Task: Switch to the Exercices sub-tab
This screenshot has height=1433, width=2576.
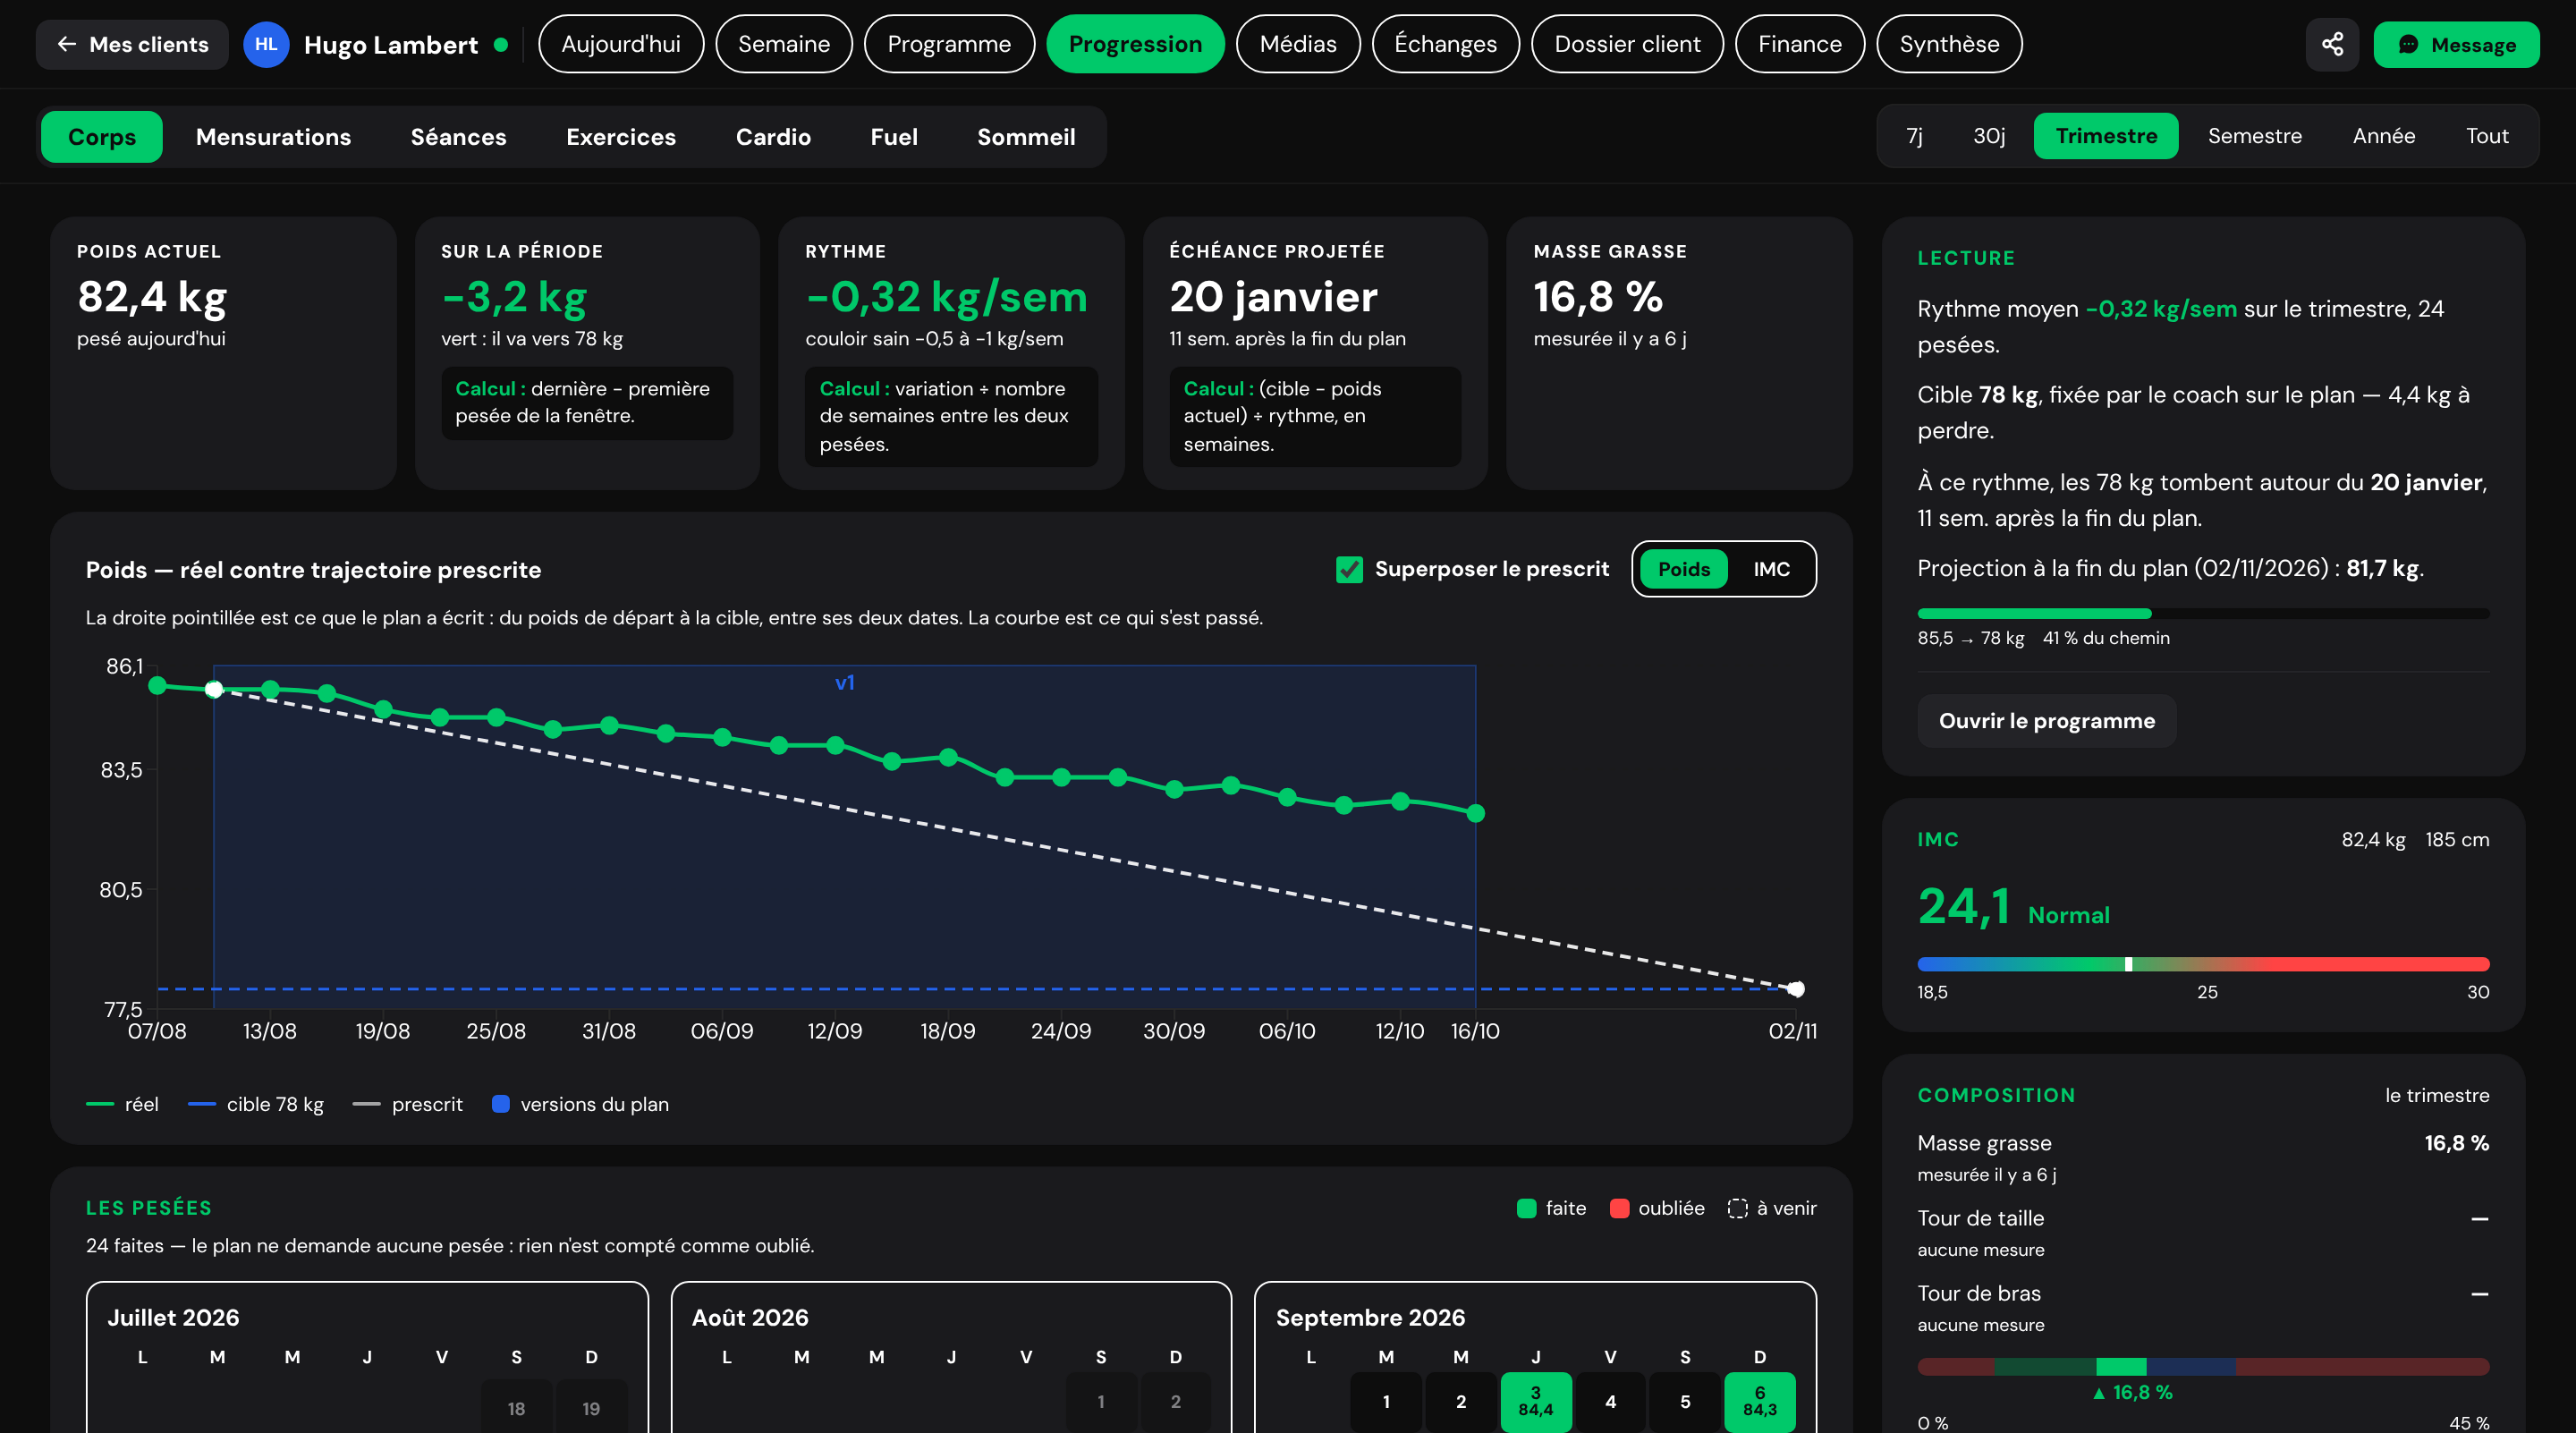Action: pyautogui.click(x=621, y=137)
